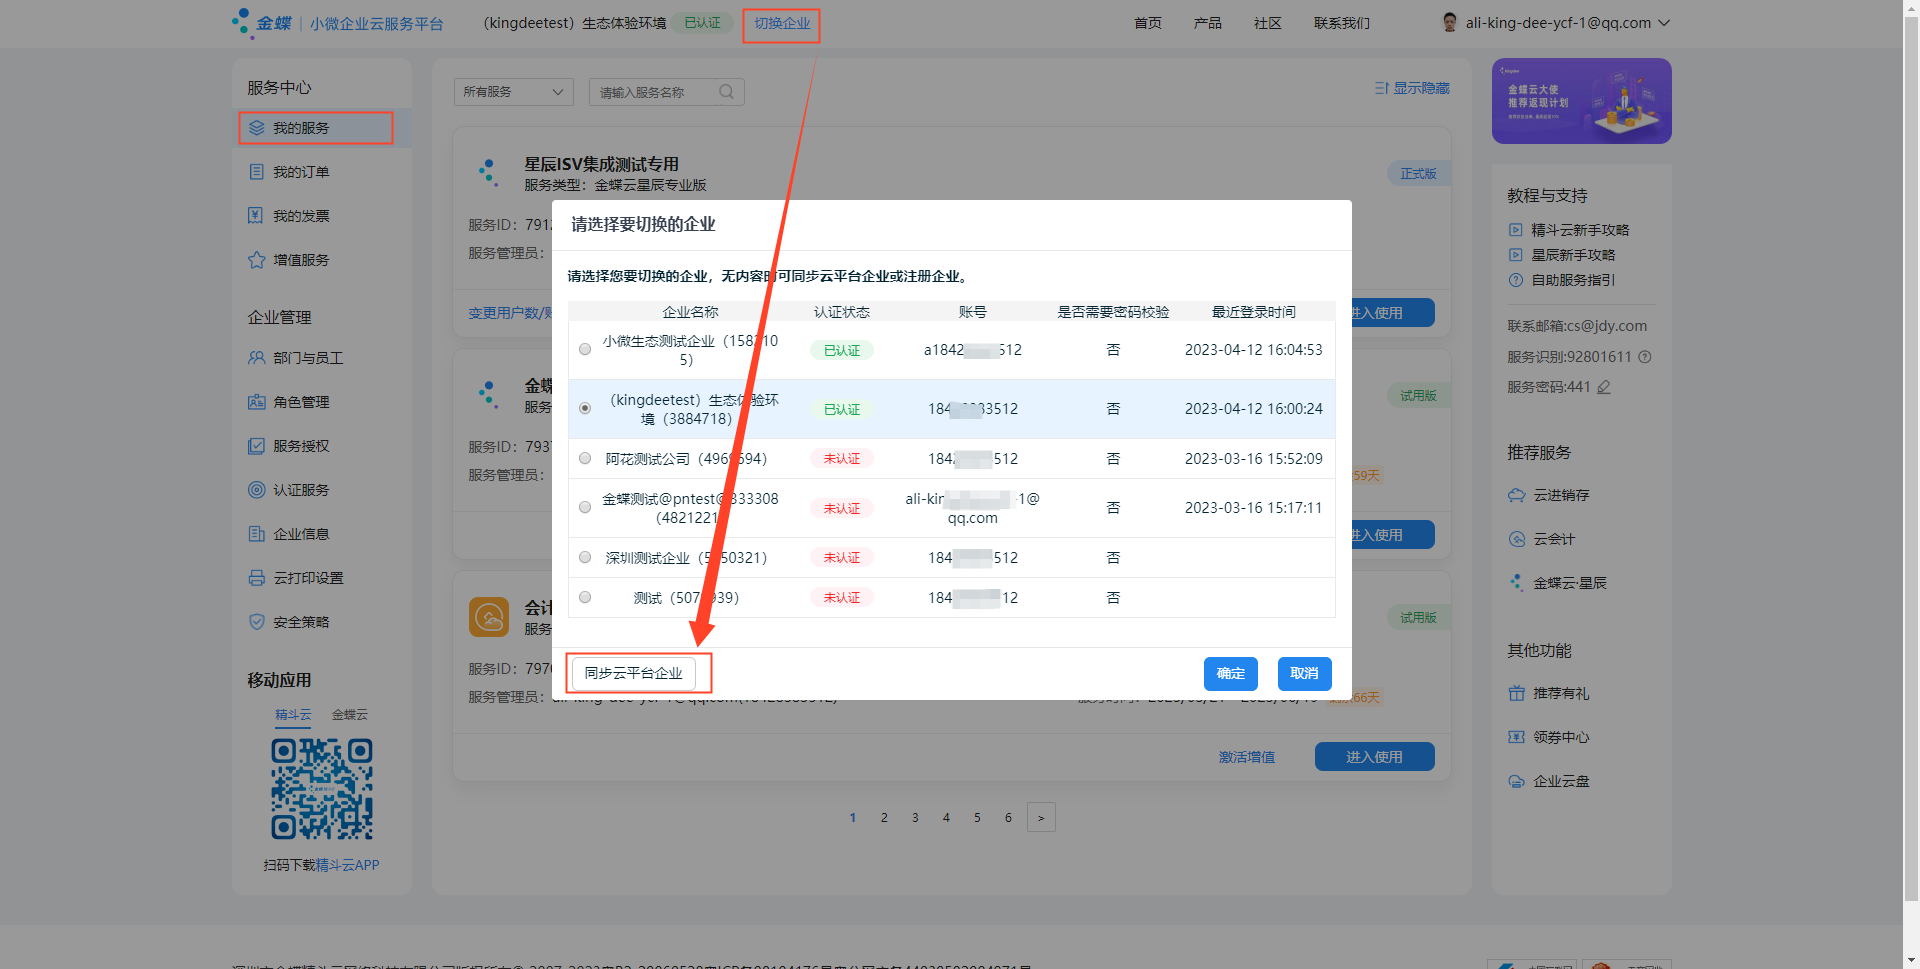Select the 金蝶测试@pntest radio button
1920x969 pixels.
point(585,507)
